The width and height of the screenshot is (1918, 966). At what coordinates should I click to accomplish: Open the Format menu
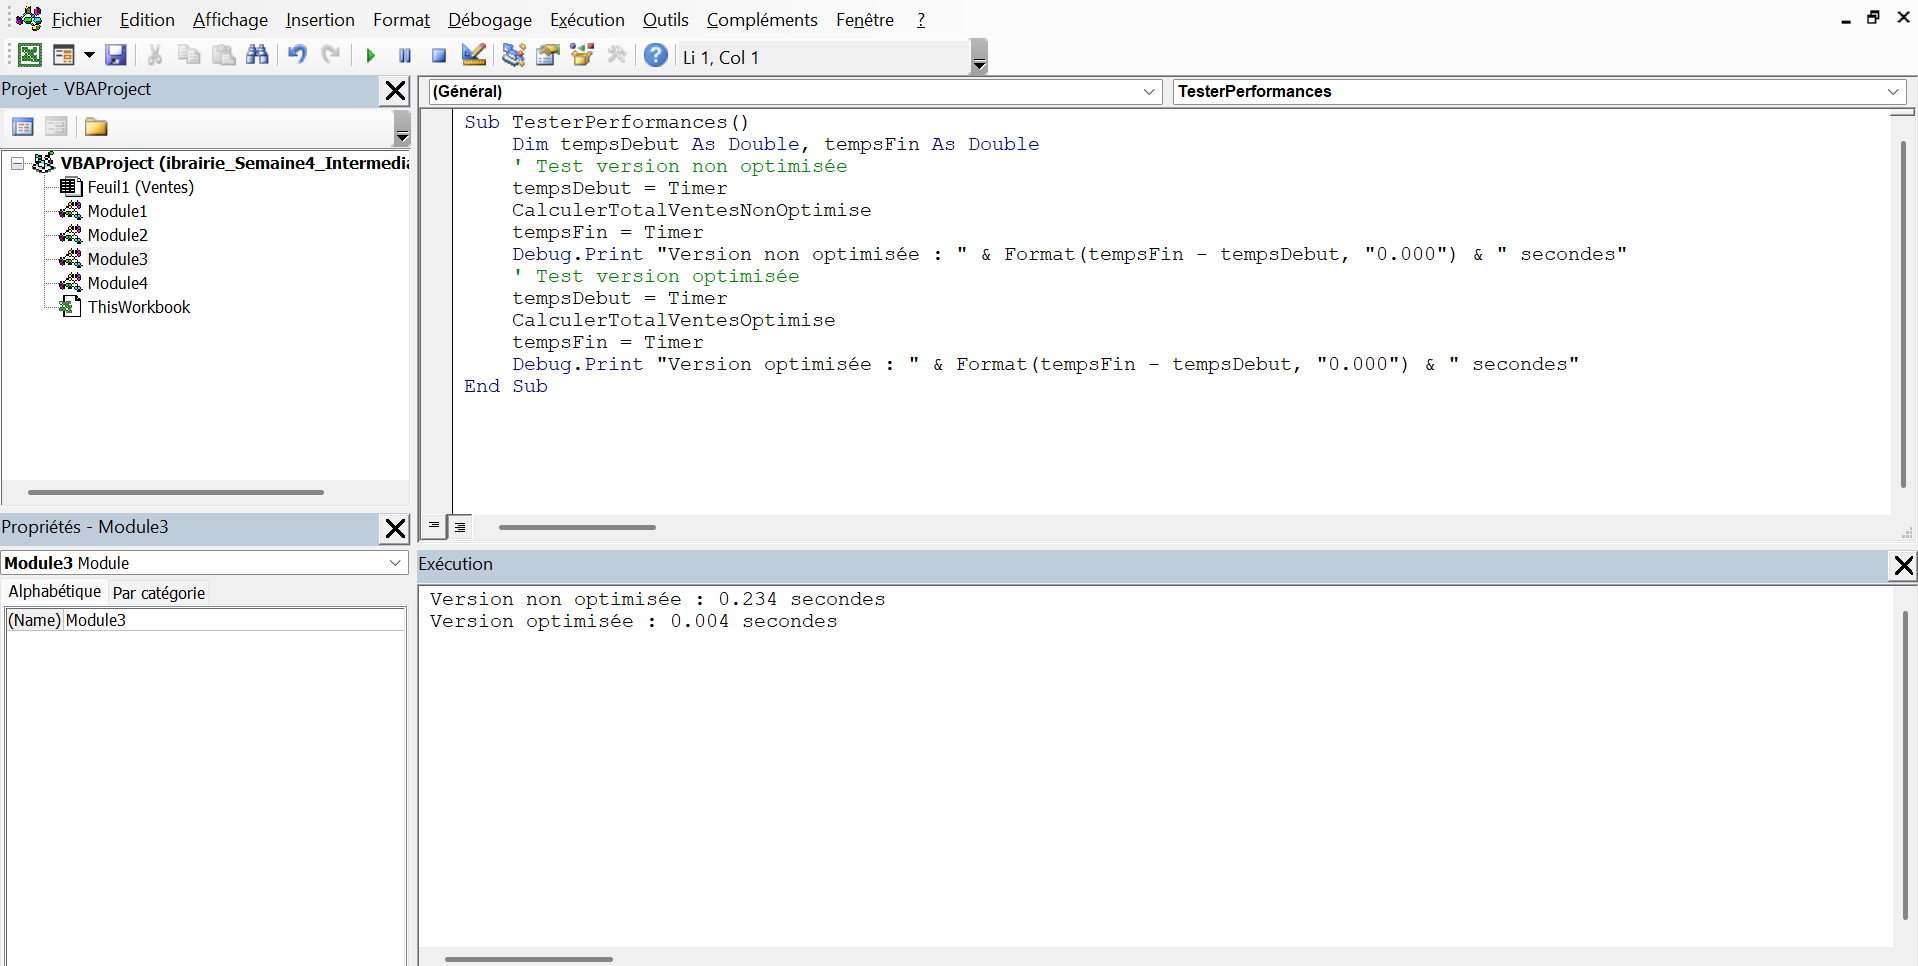(401, 20)
